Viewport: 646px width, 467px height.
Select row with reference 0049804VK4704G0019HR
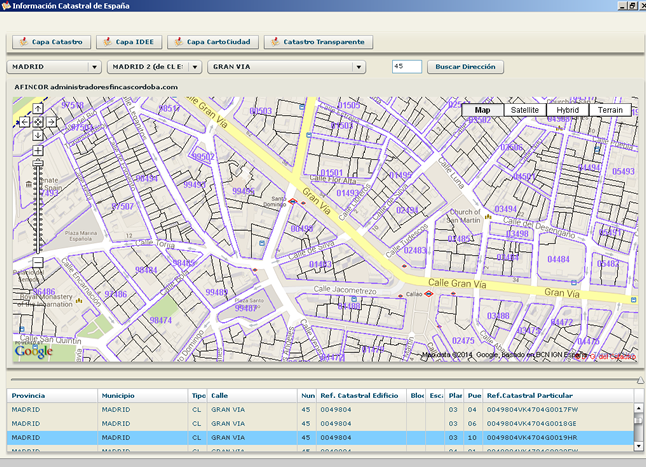(320, 438)
